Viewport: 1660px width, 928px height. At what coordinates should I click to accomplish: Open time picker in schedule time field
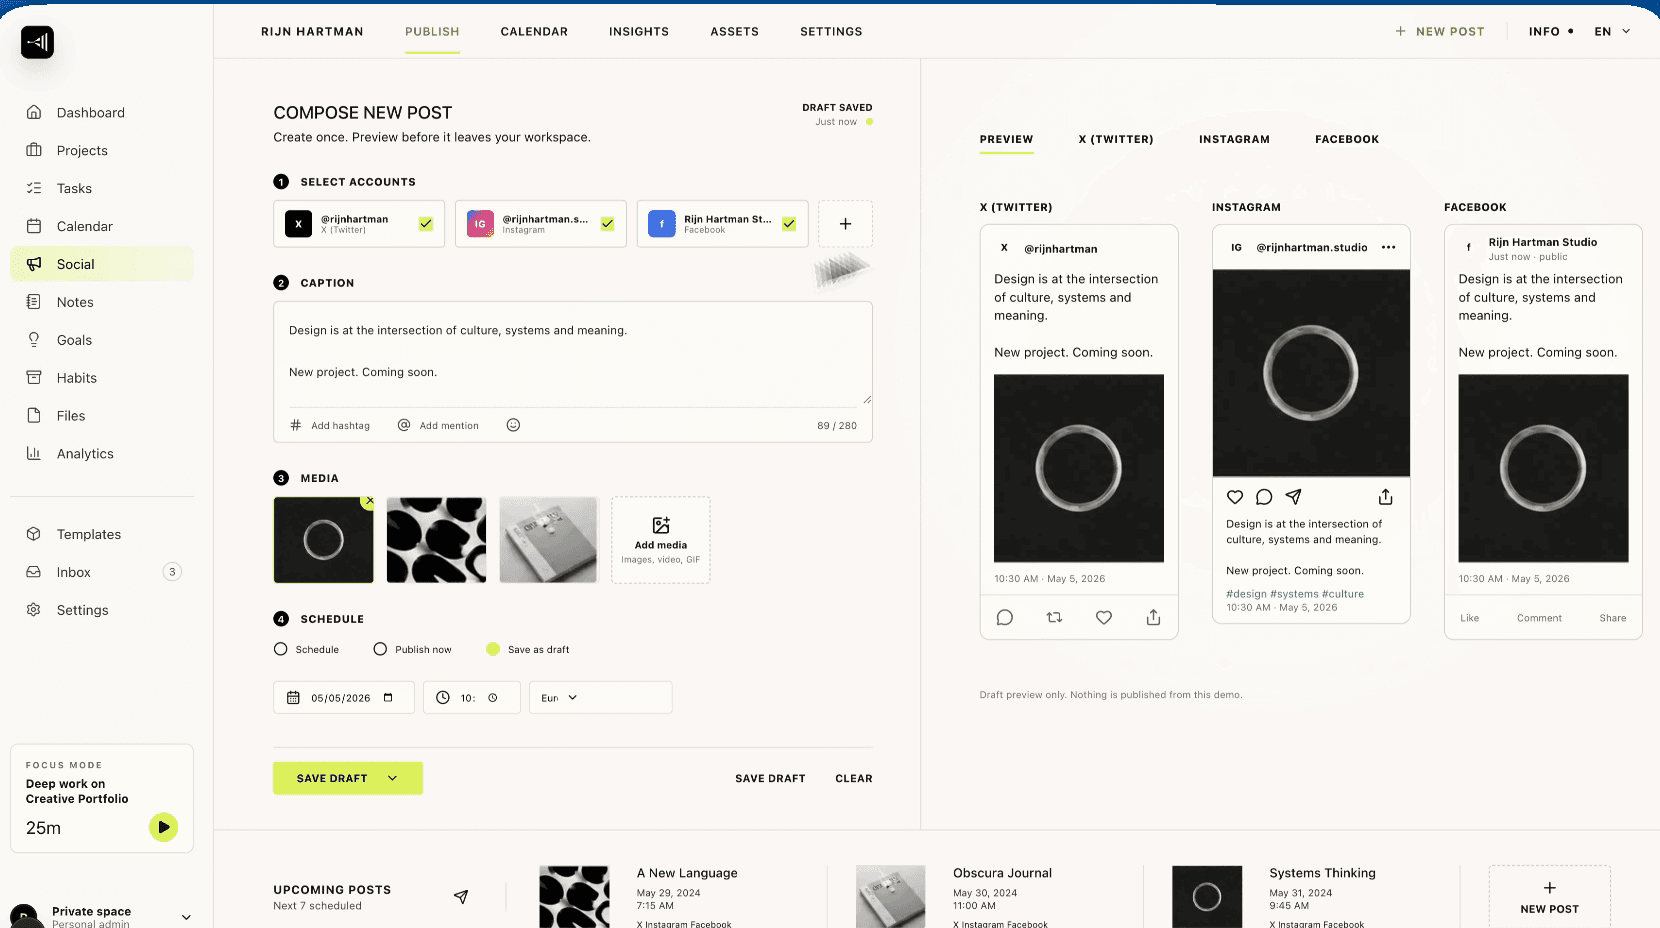pos(493,698)
